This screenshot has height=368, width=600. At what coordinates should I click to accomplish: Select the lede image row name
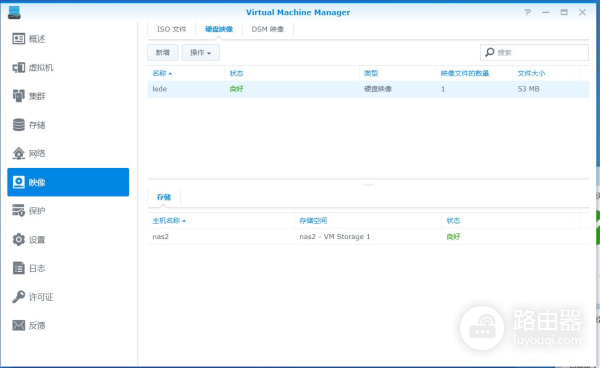click(x=160, y=89)
